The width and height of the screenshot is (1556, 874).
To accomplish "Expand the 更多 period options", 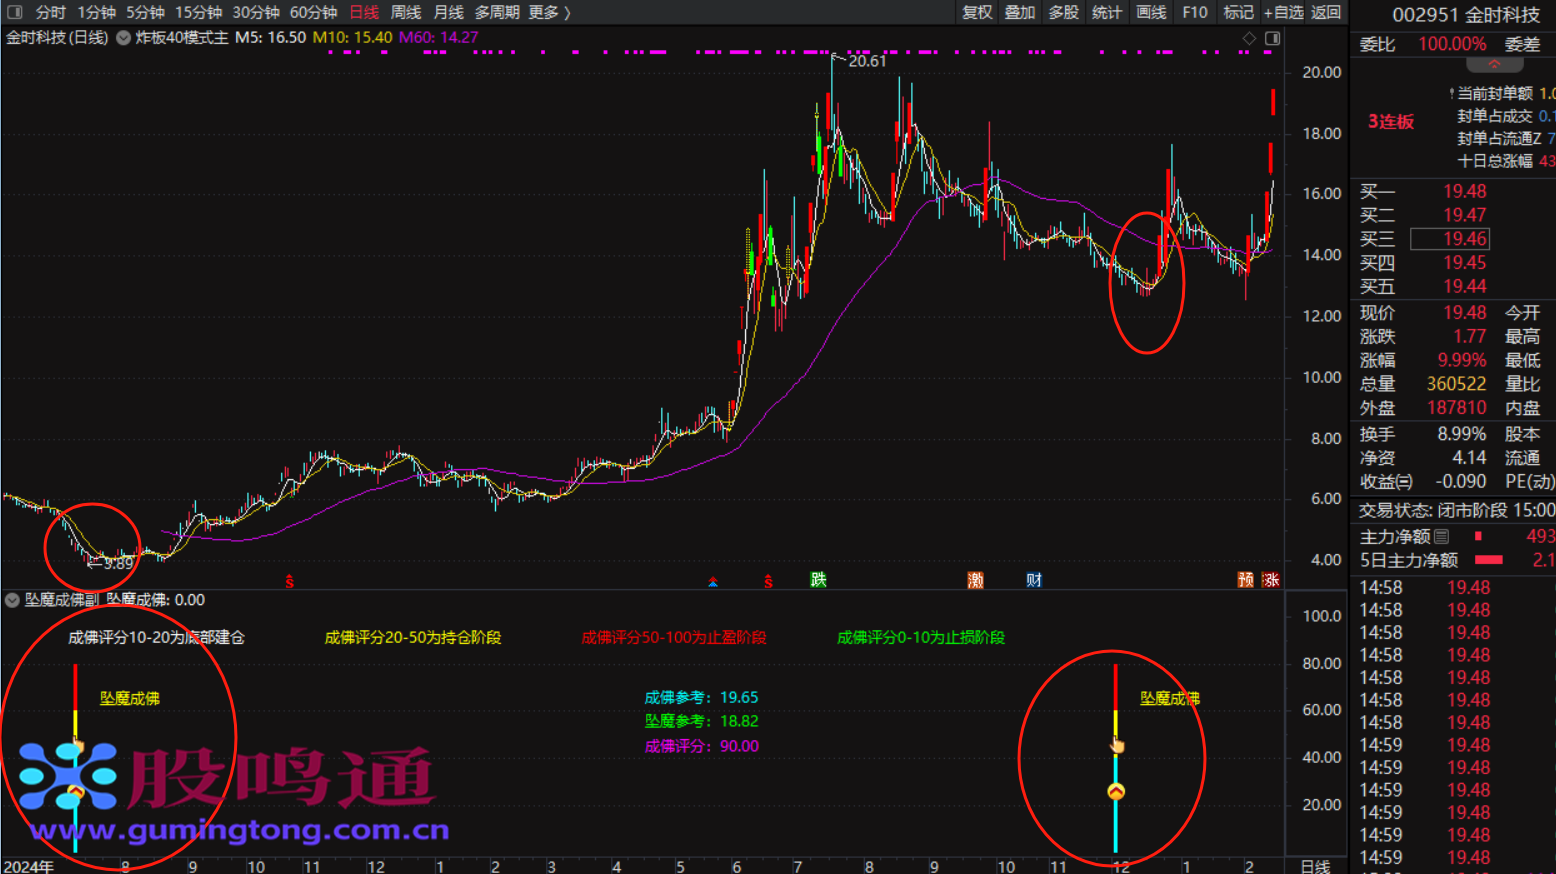I will [x=548, y=12].
